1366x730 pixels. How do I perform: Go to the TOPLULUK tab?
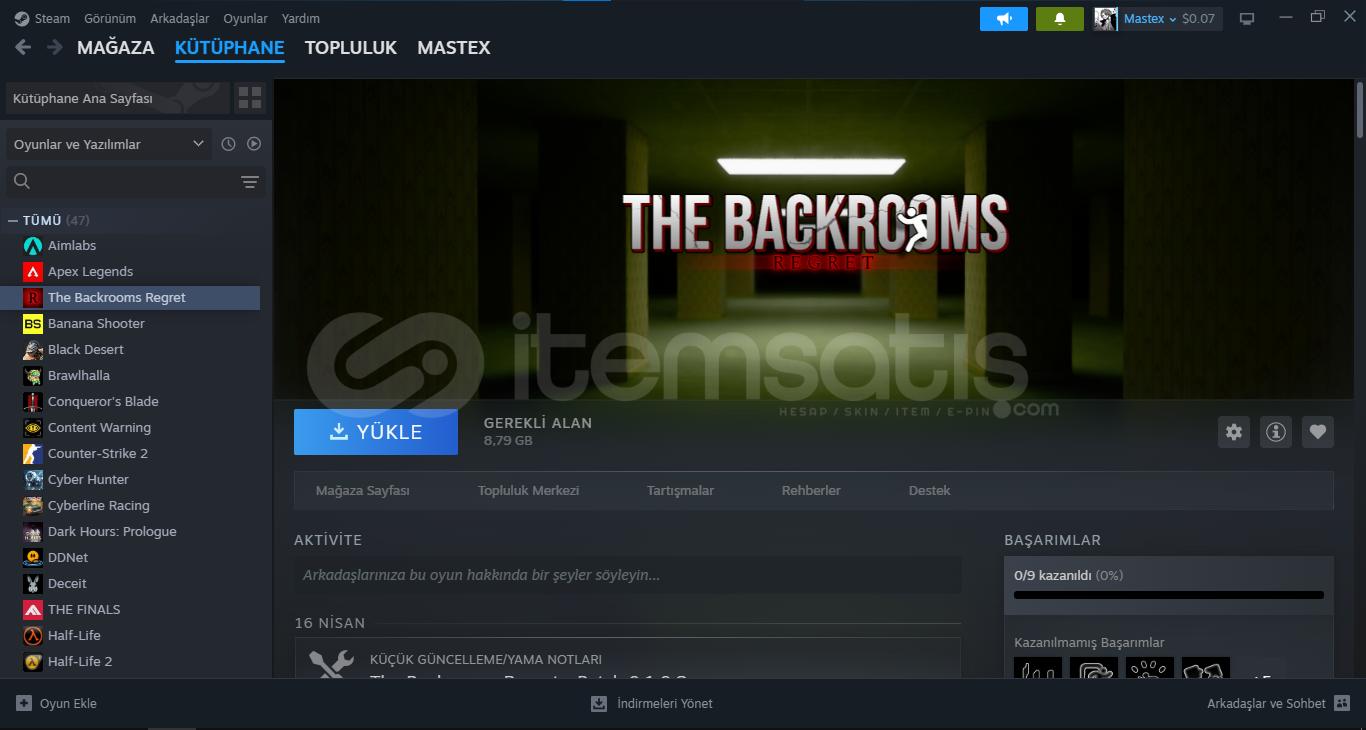[351, 47]
